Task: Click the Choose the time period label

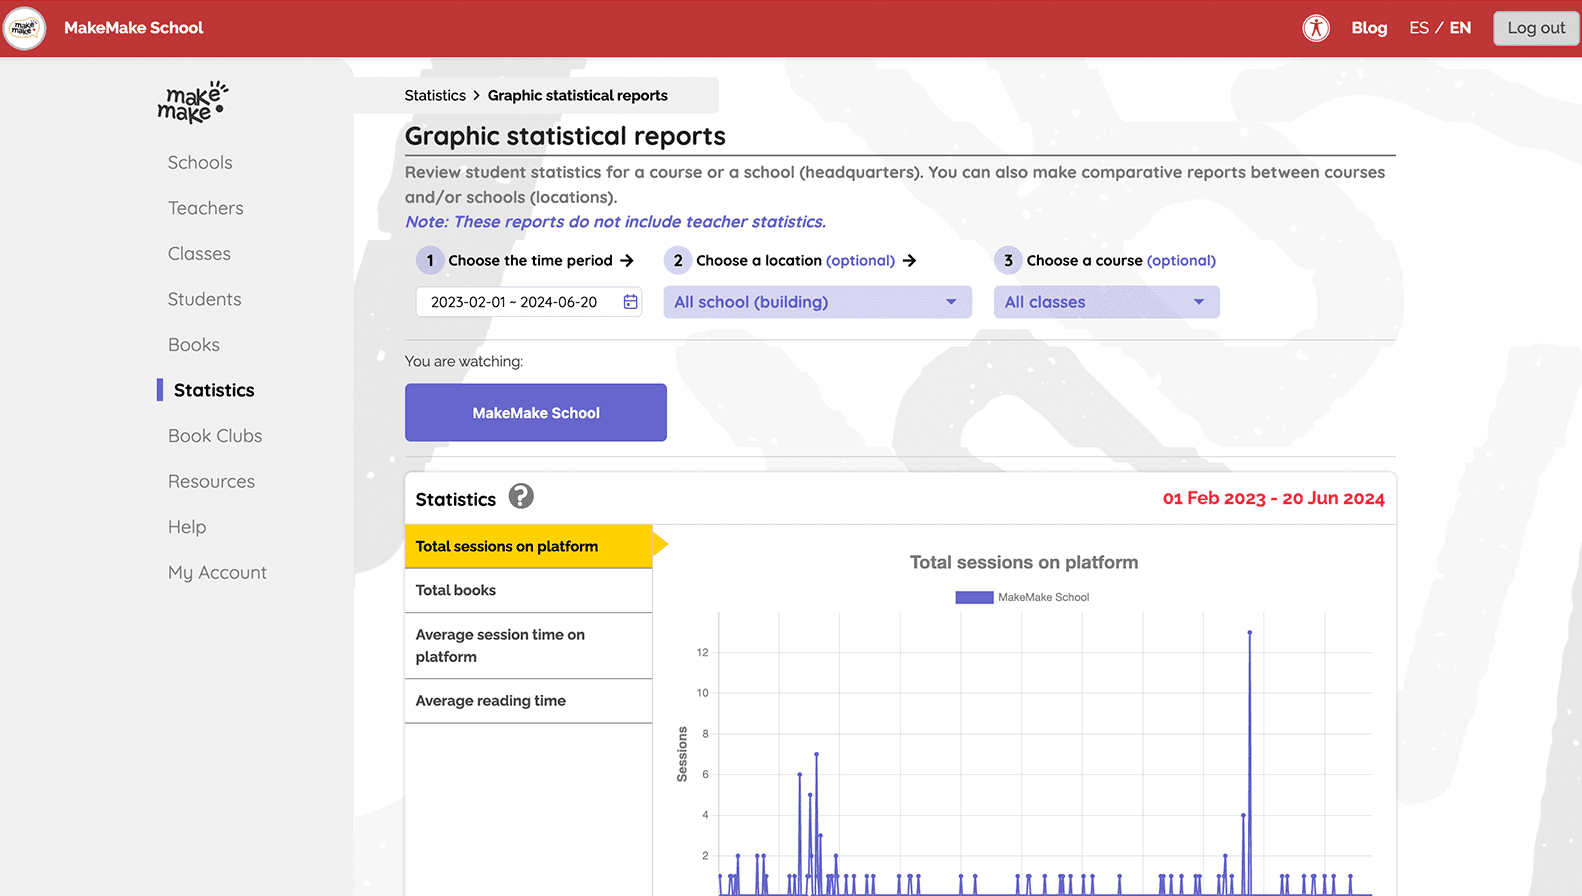Action: coord(530,260)
